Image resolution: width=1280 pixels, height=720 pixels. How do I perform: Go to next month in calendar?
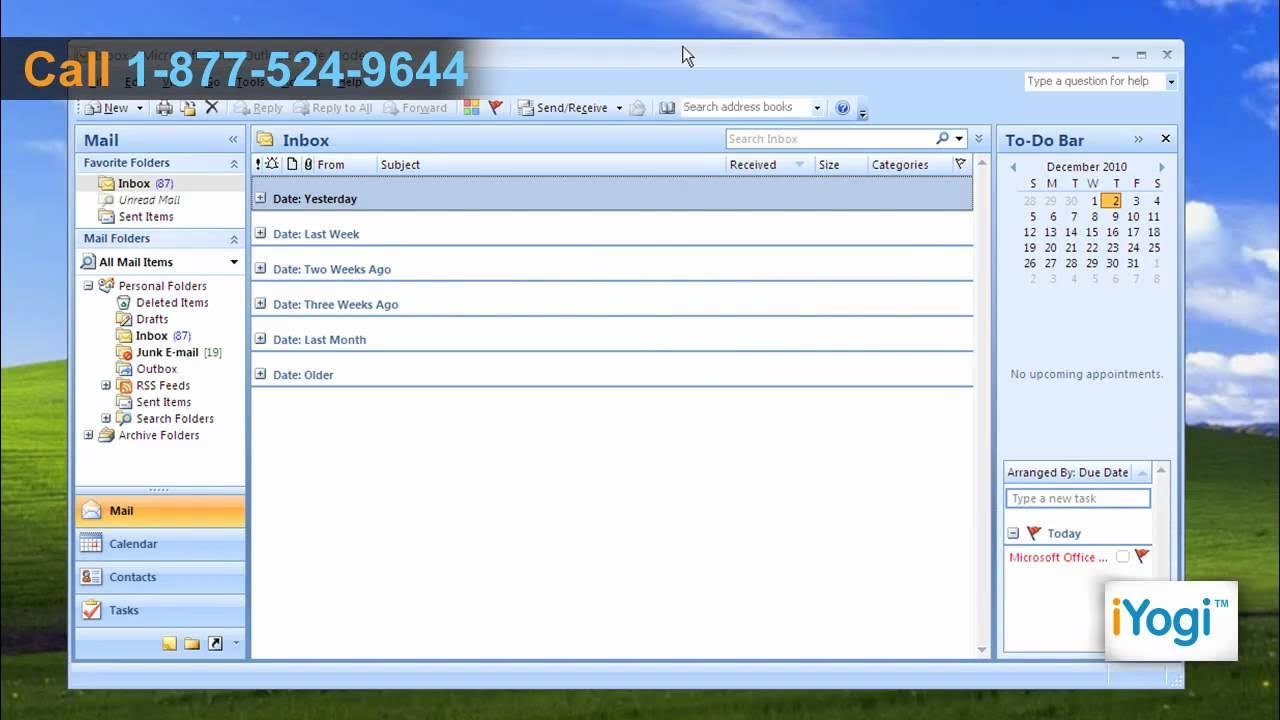tap(1161, 167)
